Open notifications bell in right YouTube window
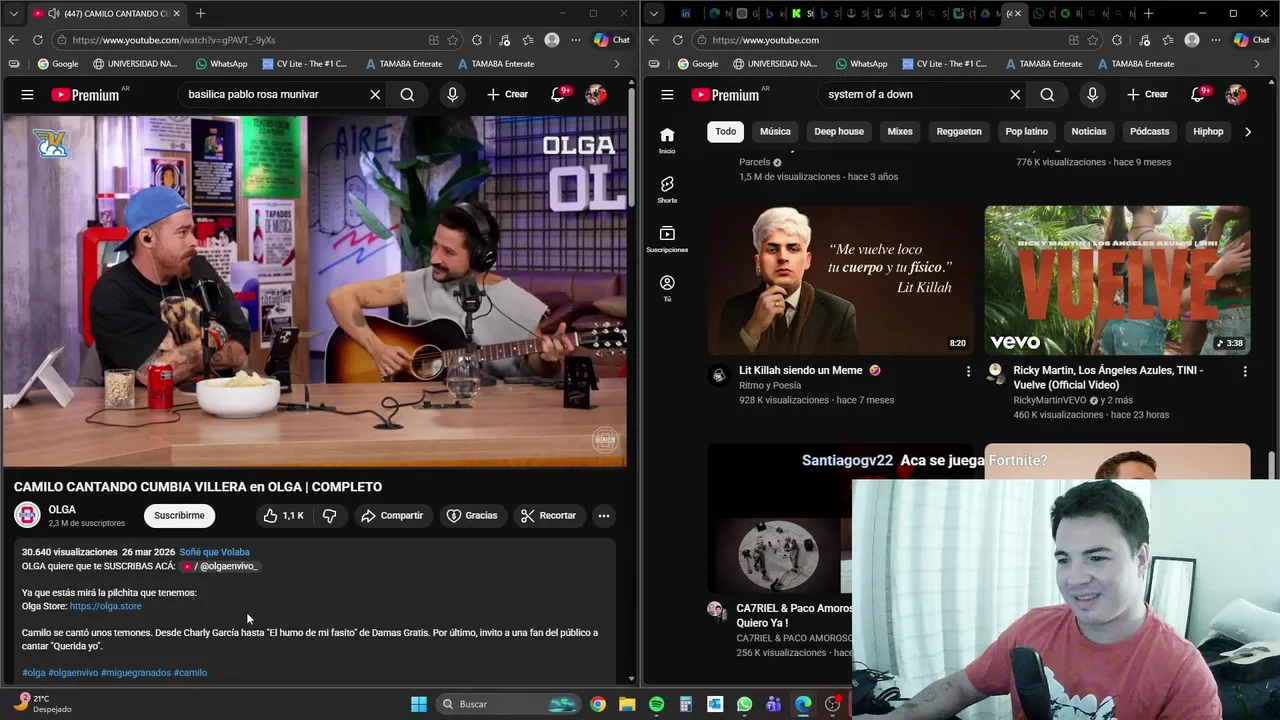1280x720 pixels. coord(1198,94)
